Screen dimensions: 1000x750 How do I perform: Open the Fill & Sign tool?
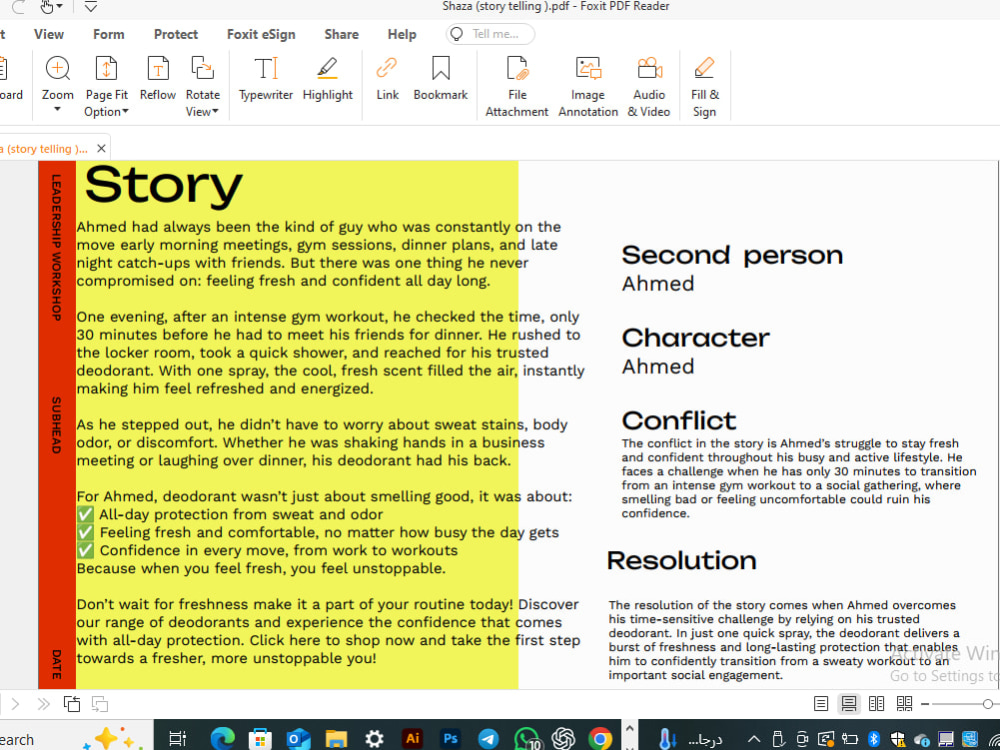pyautogui.click(x=705, y=87)
